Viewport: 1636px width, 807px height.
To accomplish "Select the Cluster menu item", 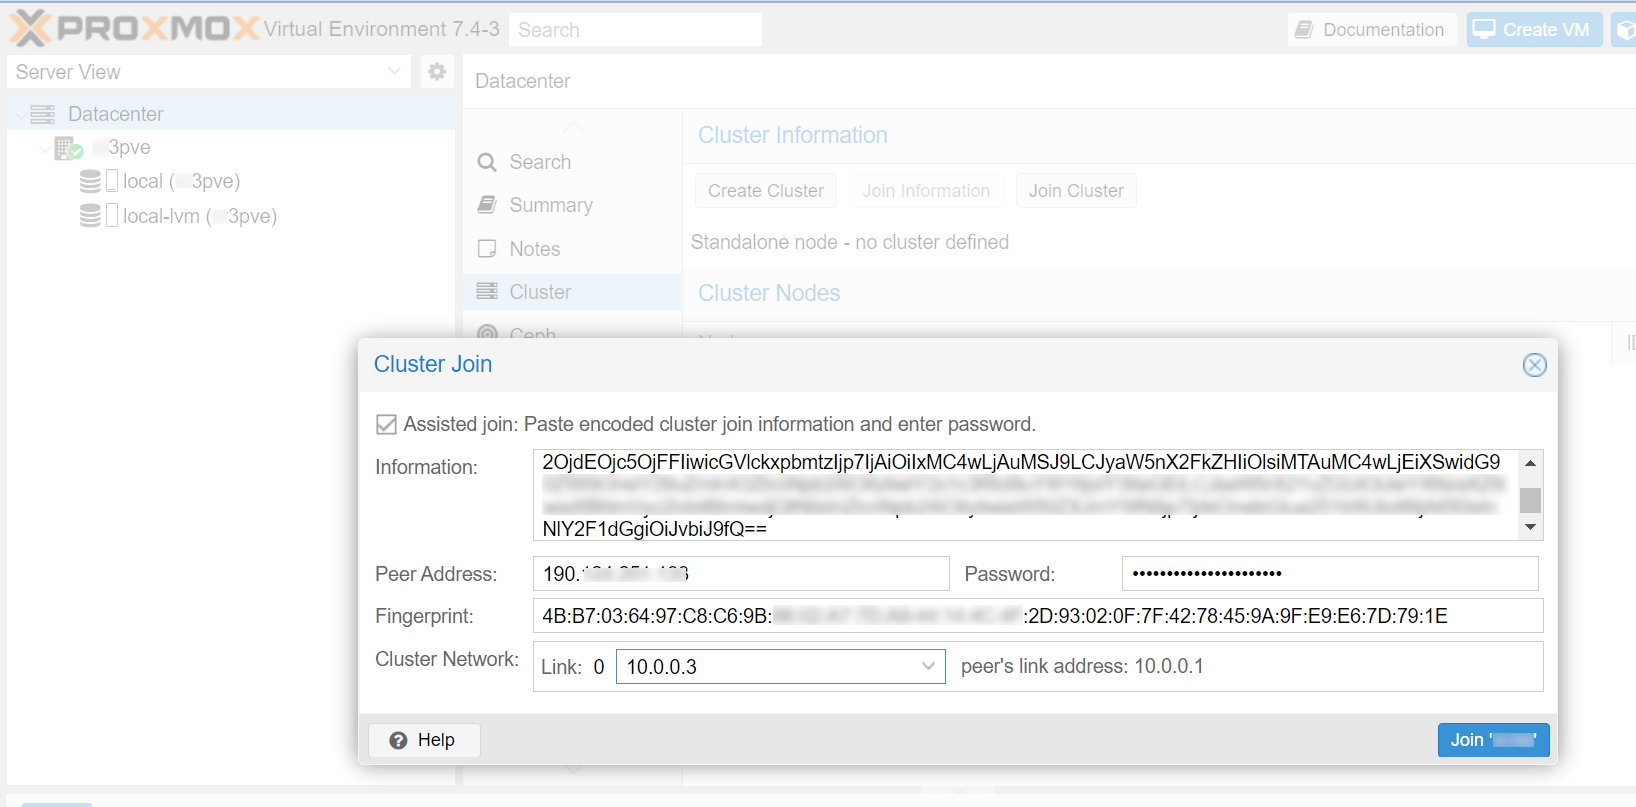I will click(x=572, y=292).
